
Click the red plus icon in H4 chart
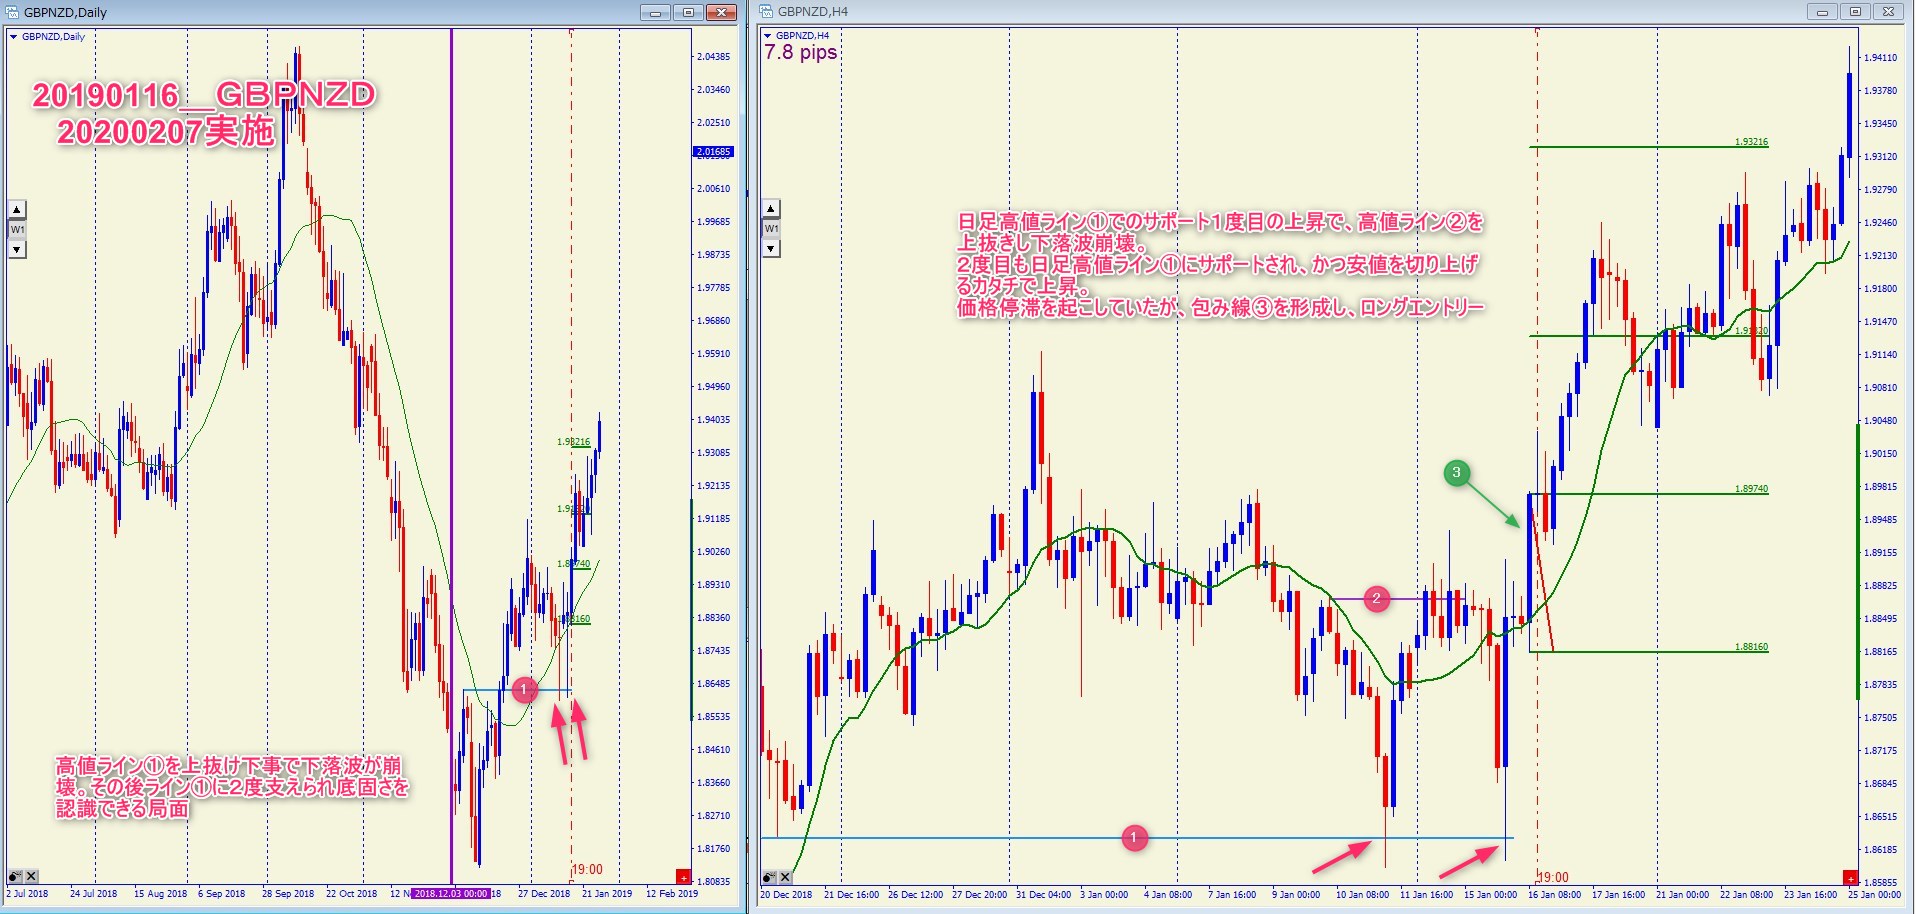[x=1850, y=878]
